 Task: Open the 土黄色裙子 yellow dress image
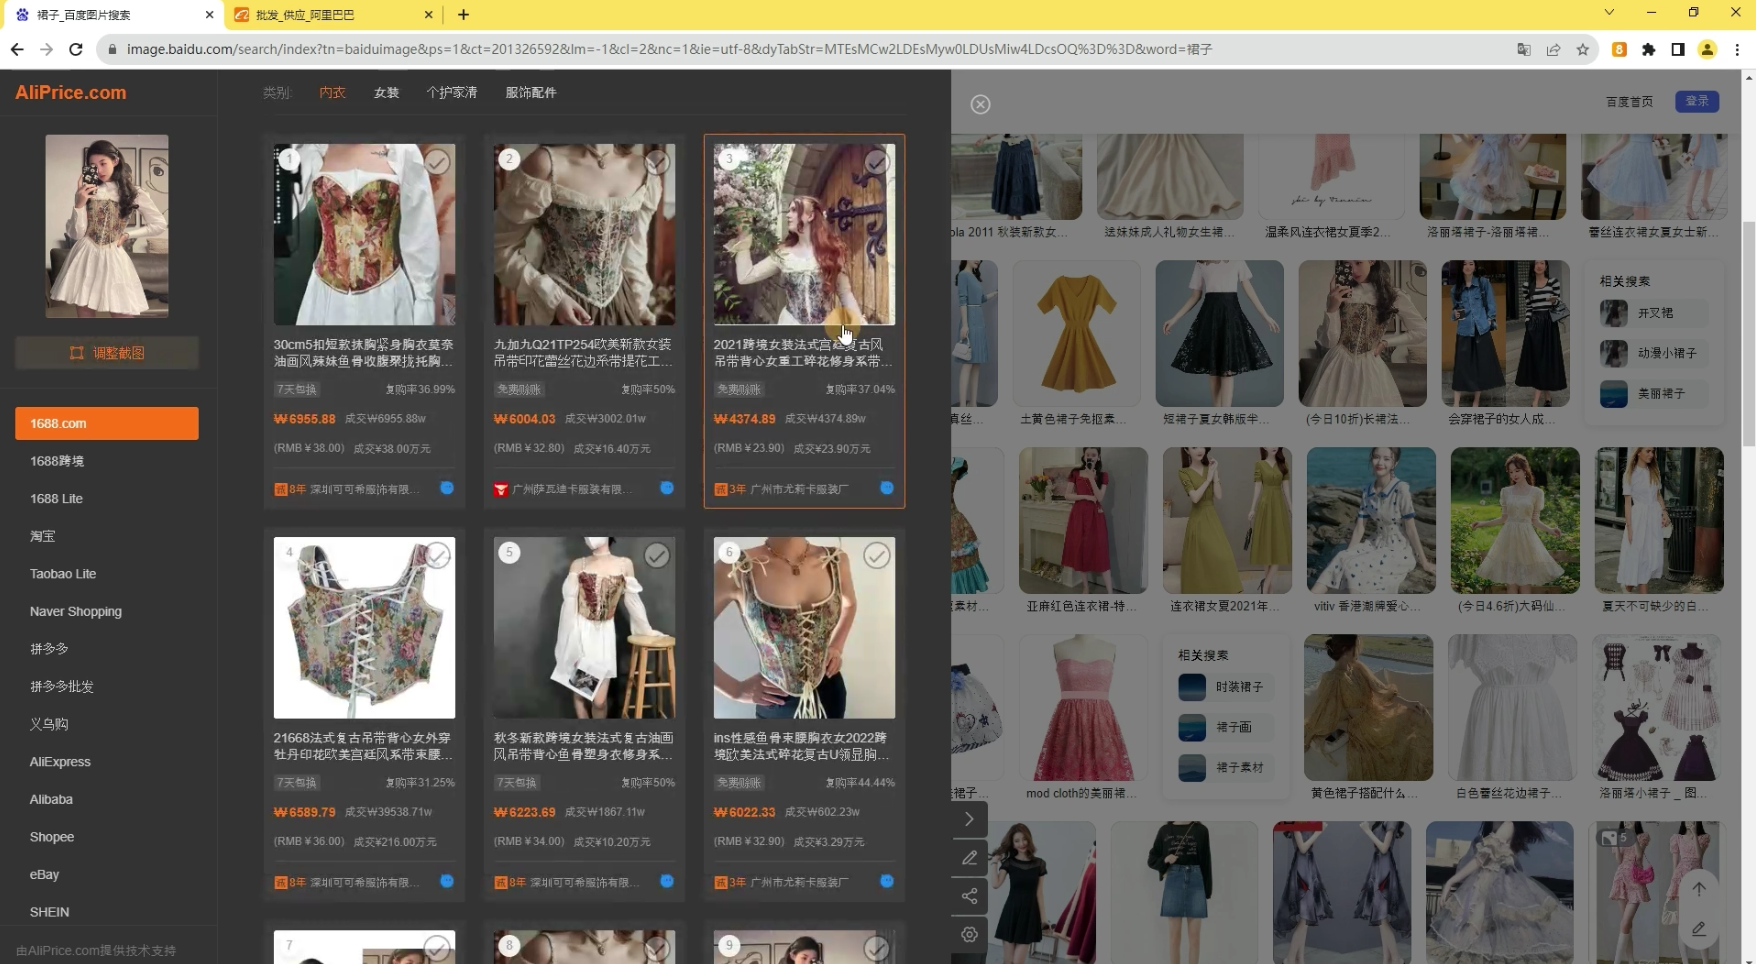click(1077, 334)
